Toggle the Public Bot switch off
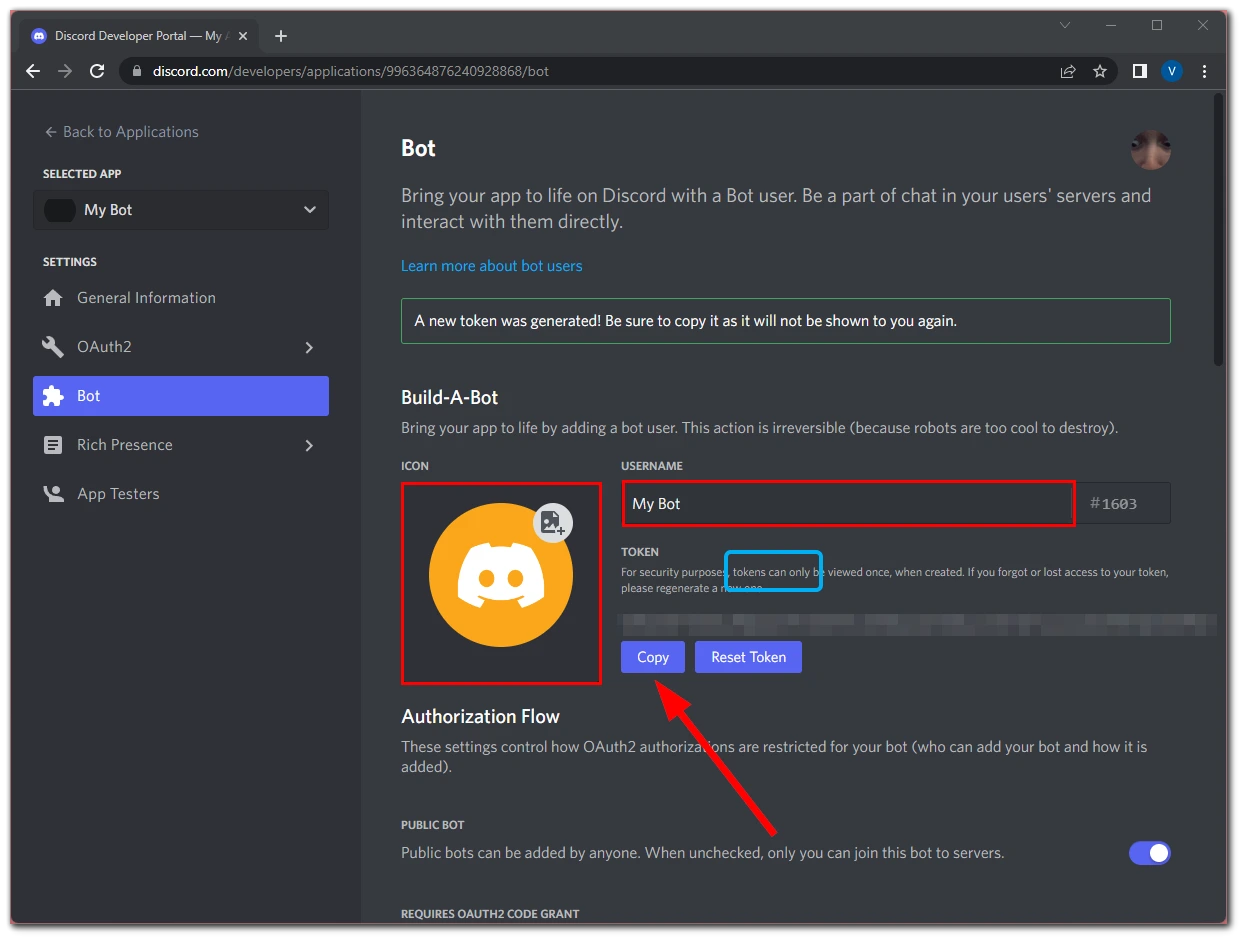The image size is (1245, 942). 1150,853
